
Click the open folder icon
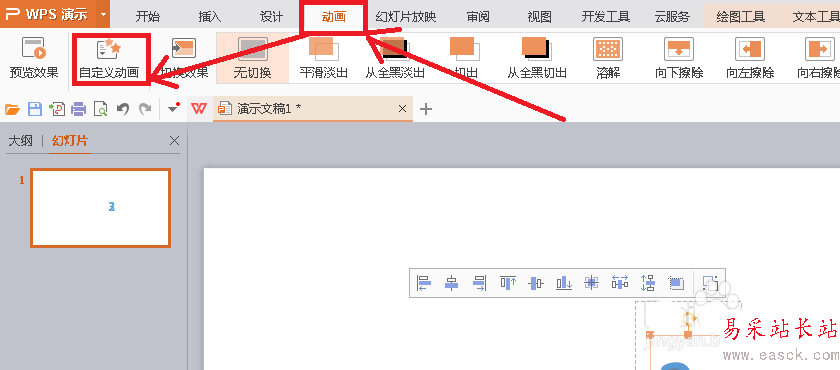(x=12, y=109)
